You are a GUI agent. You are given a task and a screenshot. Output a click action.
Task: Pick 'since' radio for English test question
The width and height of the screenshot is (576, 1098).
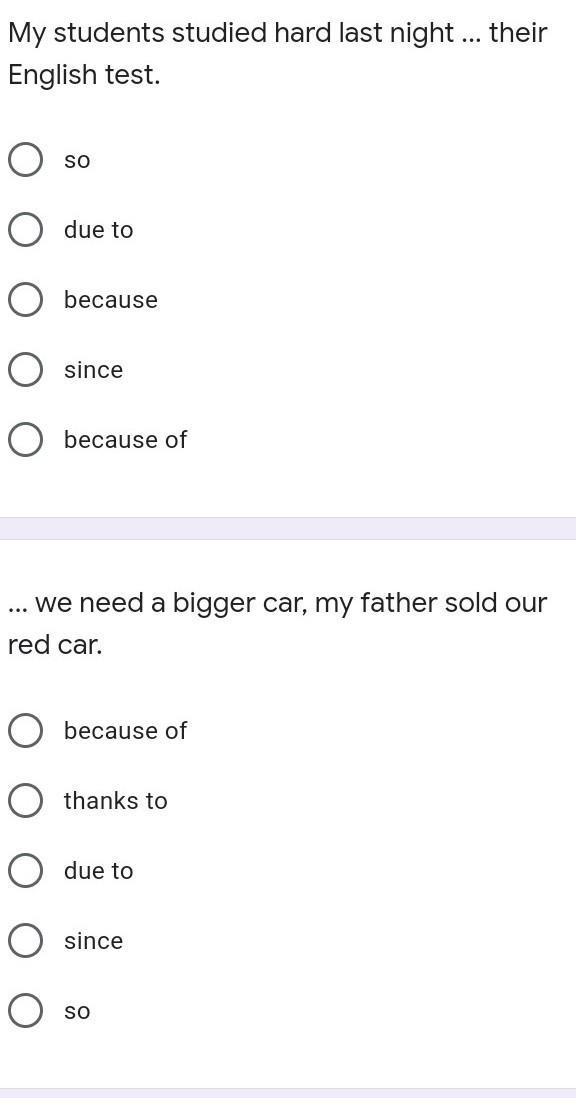tap(25, 370)
